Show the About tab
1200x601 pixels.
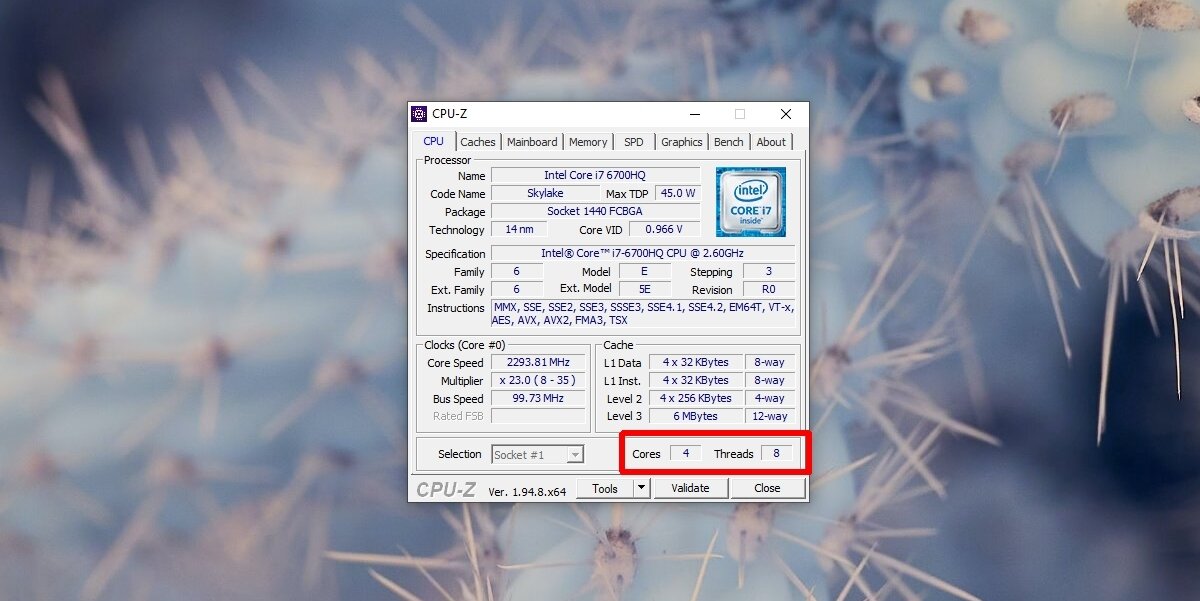771,142
